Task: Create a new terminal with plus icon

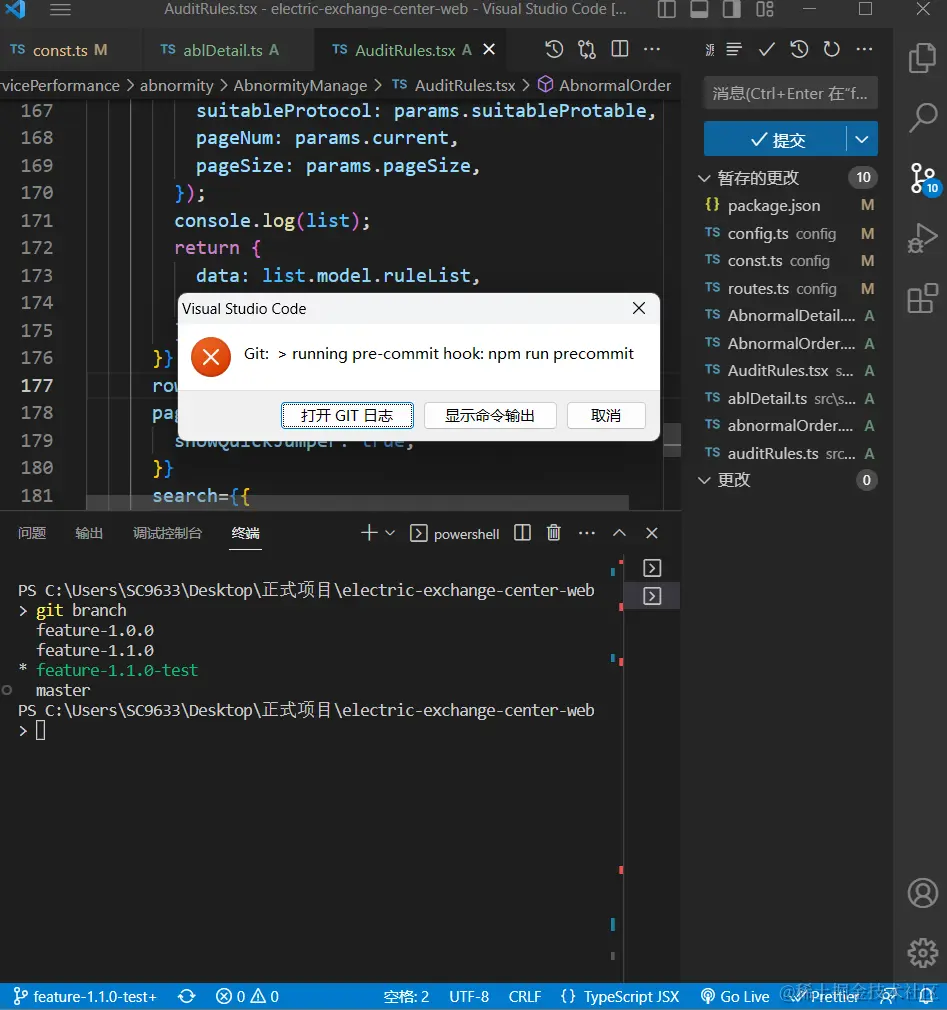Action: [369, 533]
